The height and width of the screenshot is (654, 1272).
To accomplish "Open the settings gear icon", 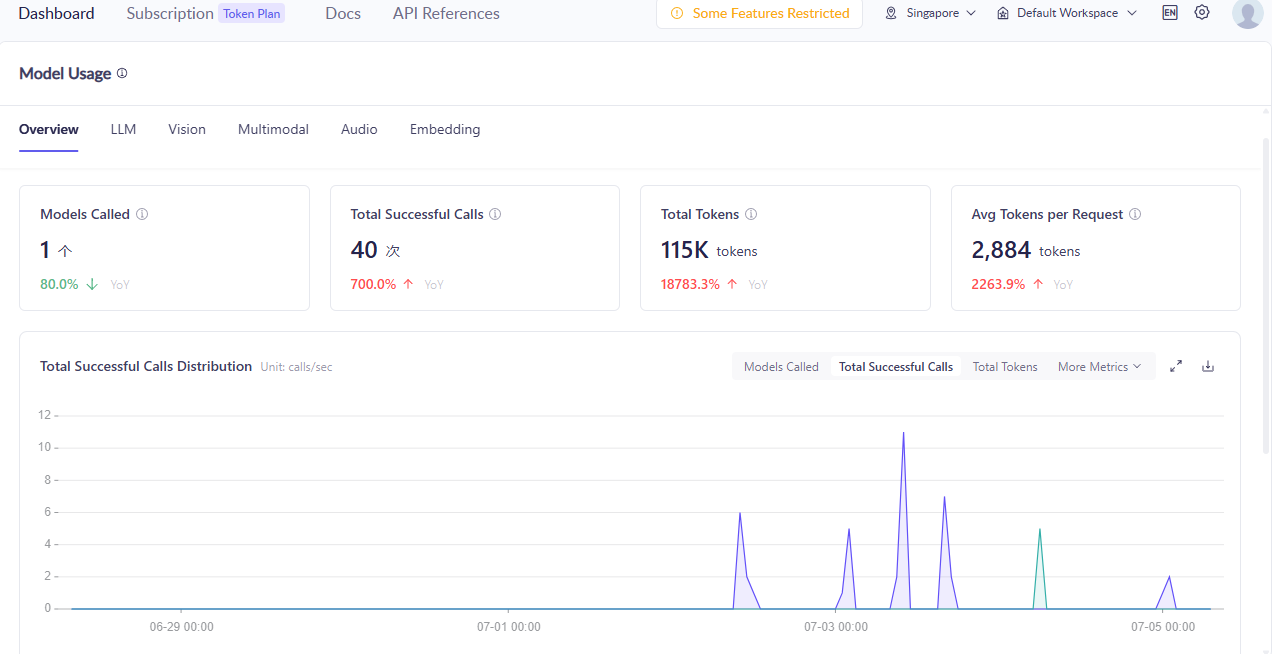I will click(x=1202, y=13).
